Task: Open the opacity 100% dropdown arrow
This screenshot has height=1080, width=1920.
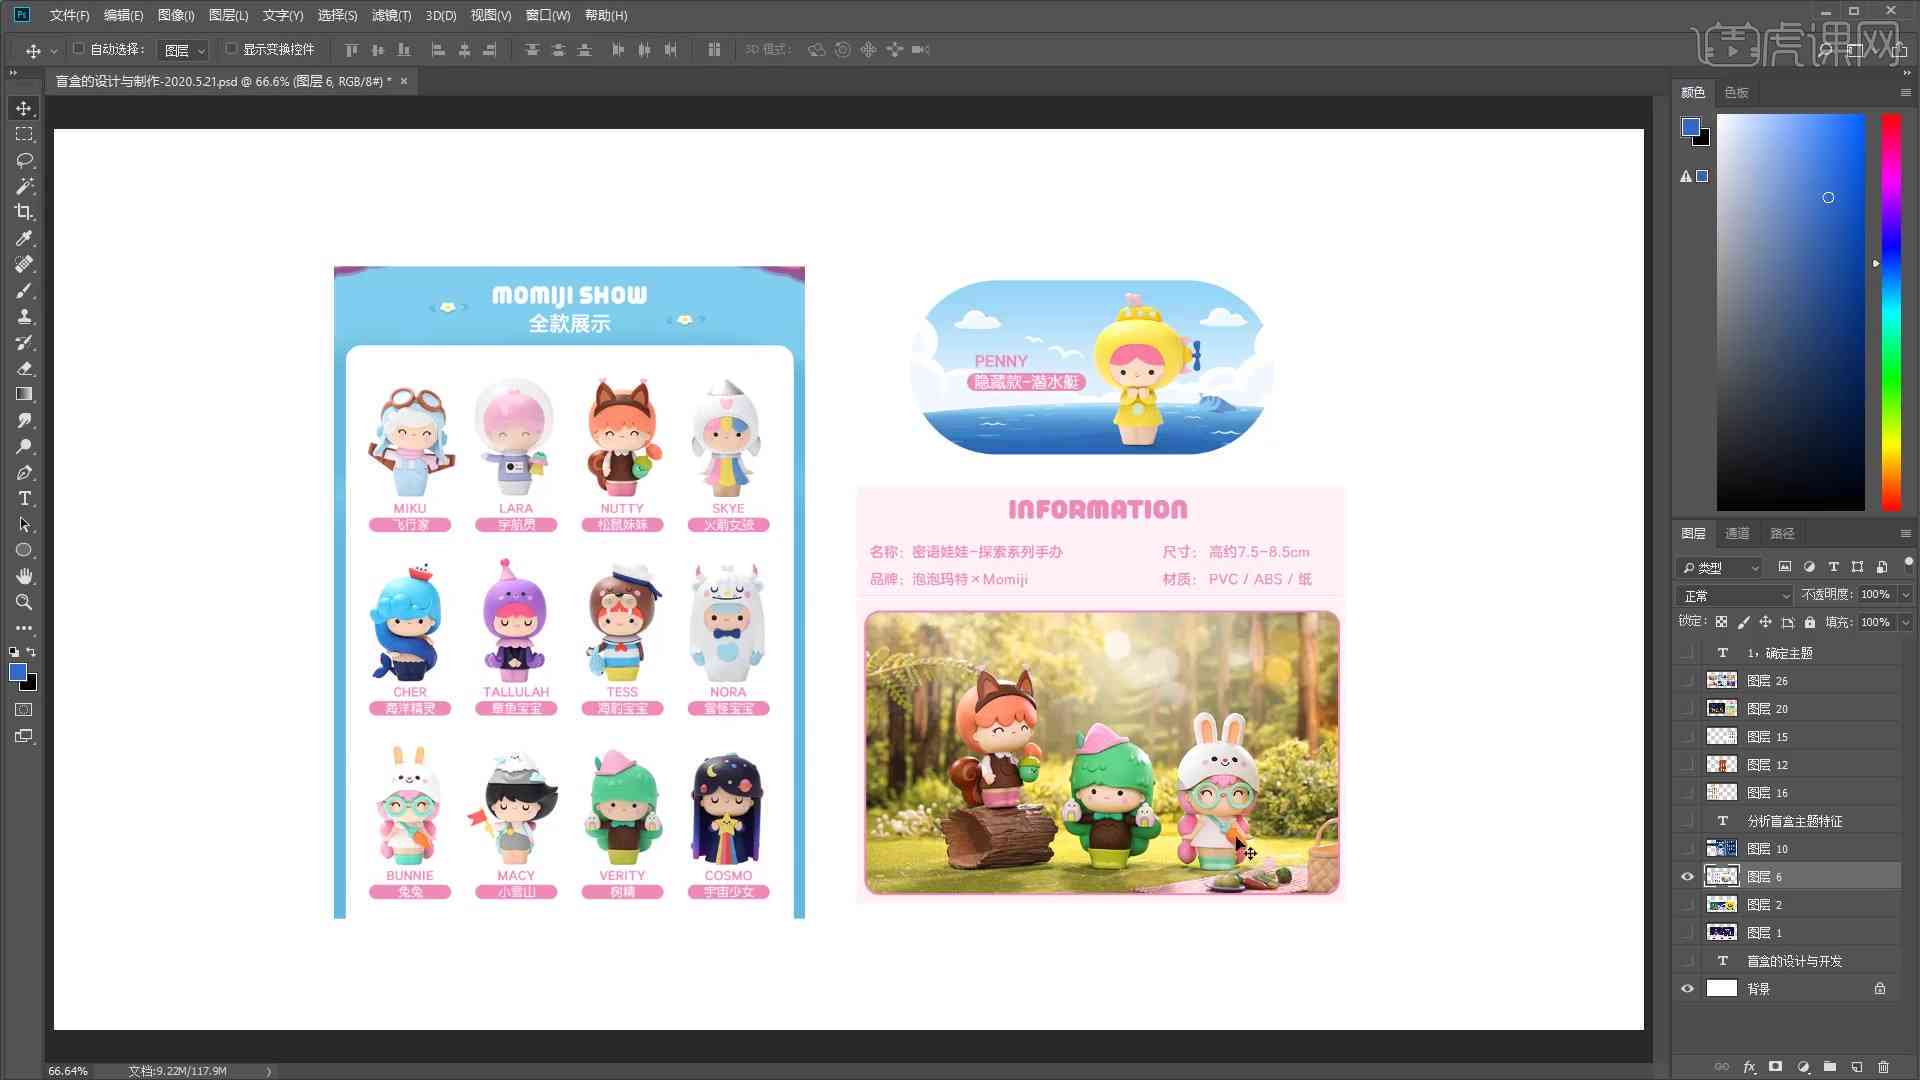Action: tap(1906, 595)
